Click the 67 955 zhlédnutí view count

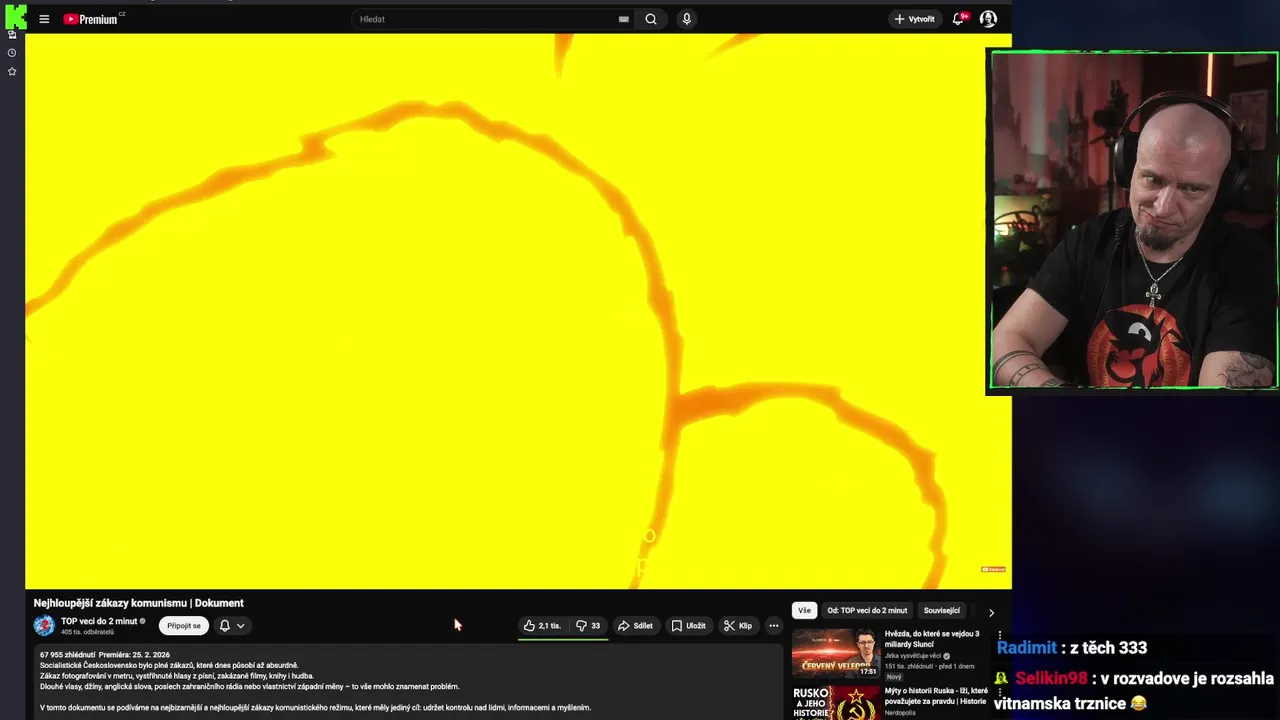click(67, 655)
